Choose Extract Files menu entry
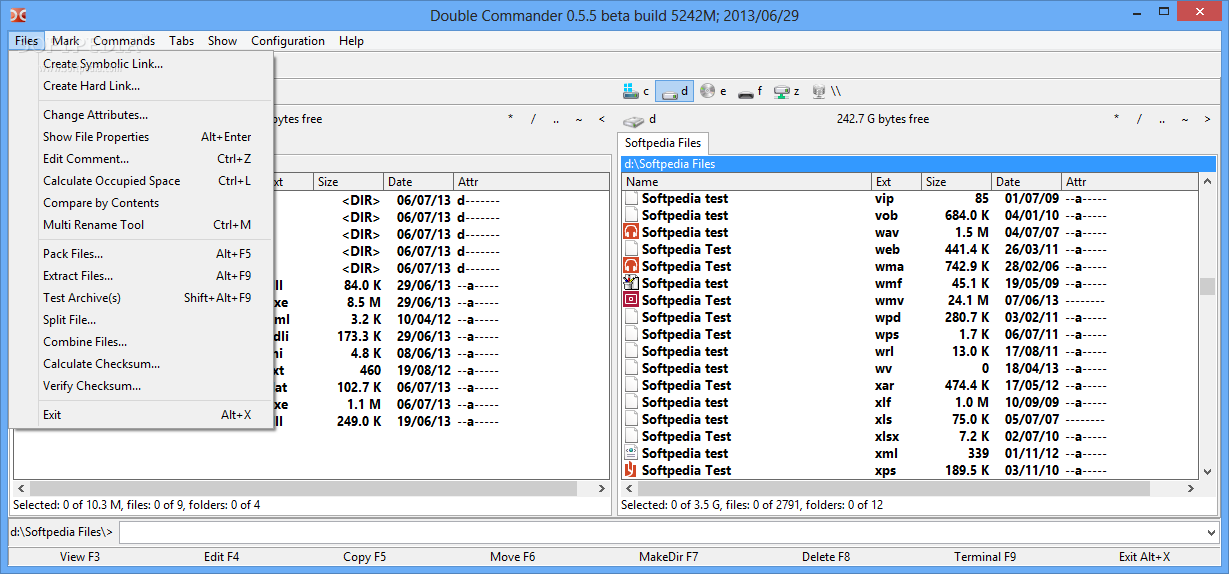Viewport: 1229px width, 574px height. (141, 276)
